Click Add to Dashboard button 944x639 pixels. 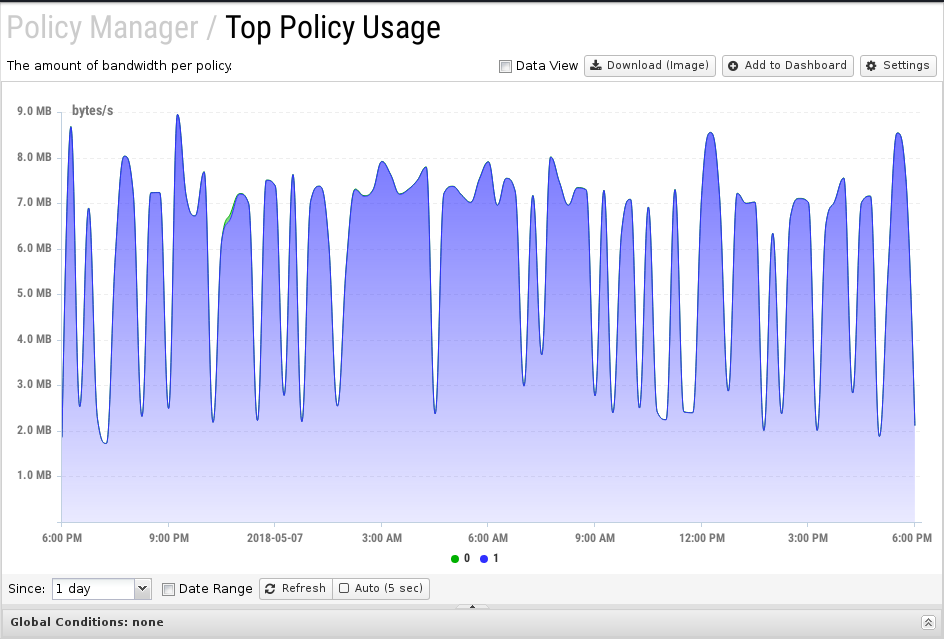pyautogui.click(x=787, y=66)
